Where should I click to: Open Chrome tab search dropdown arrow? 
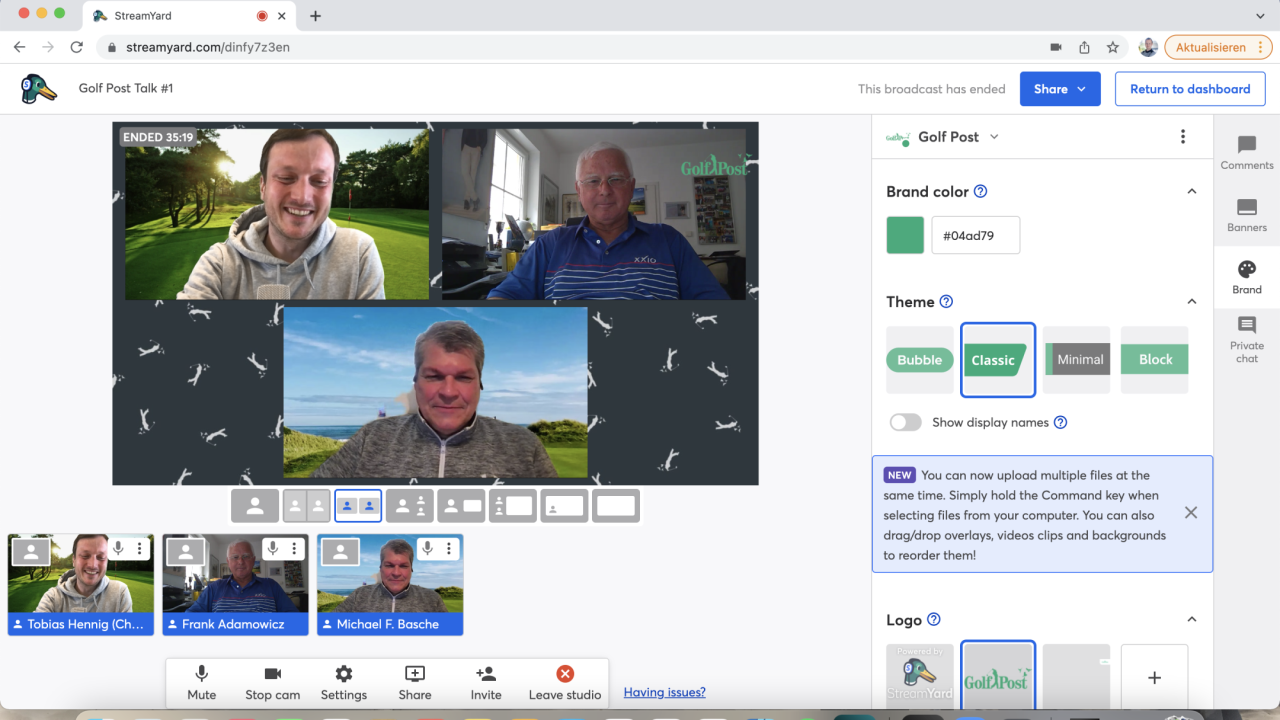[1260, 16]
